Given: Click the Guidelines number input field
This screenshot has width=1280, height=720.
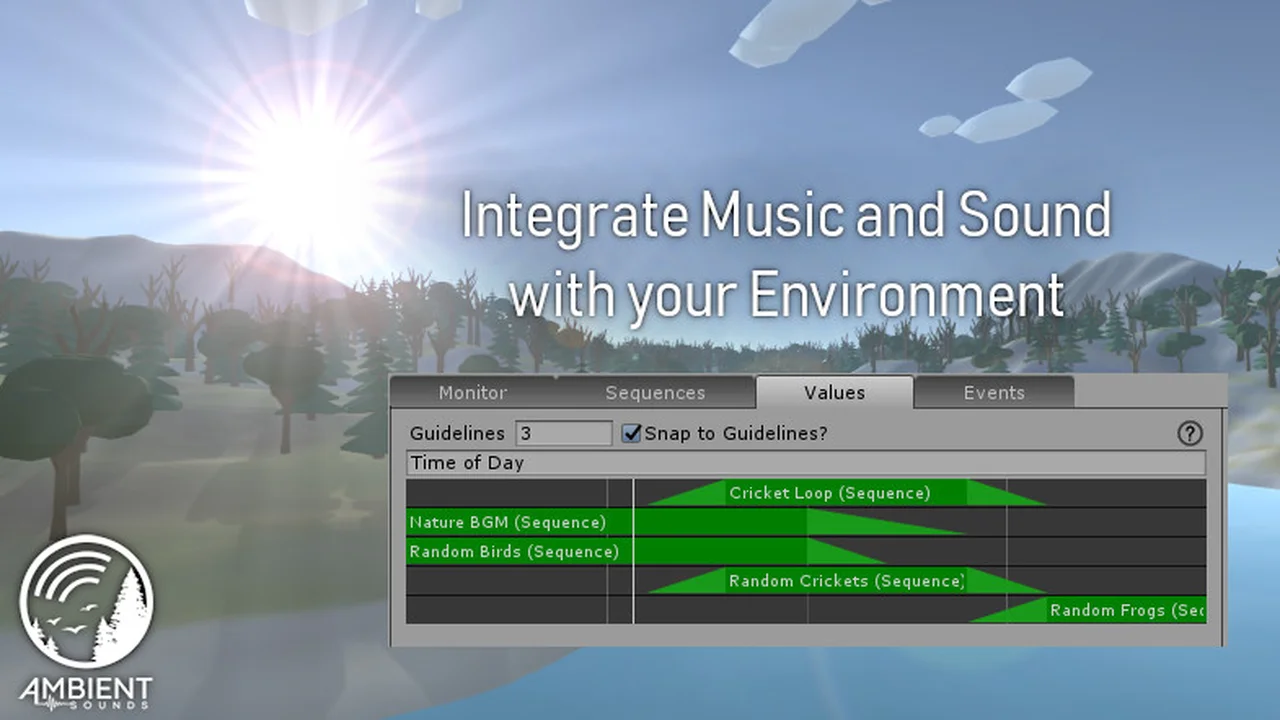Looking at the screenshot, I should [x=564, y=433].
